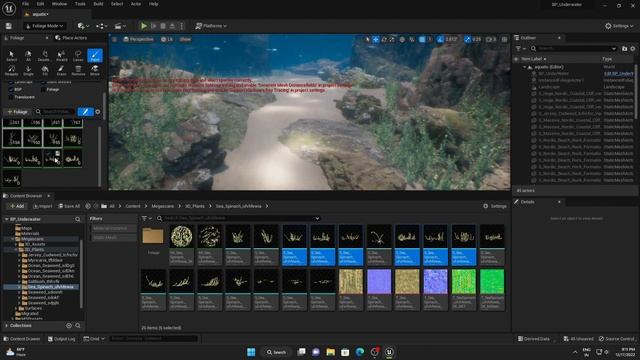Toggle grid snapping in the viewport toolbar

coord(422,39)
